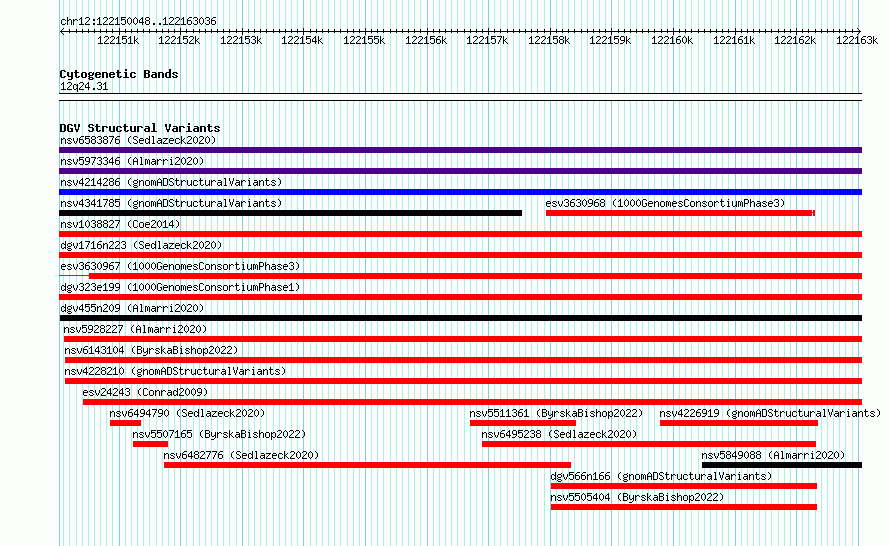Select the red bar under dgv1716n223
The image size is (890, 546).
coord(460,255)
